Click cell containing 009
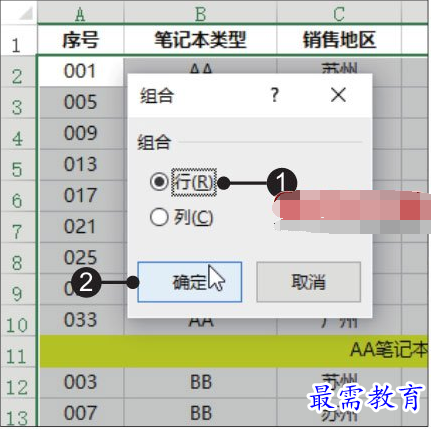 tap(80, 133)
